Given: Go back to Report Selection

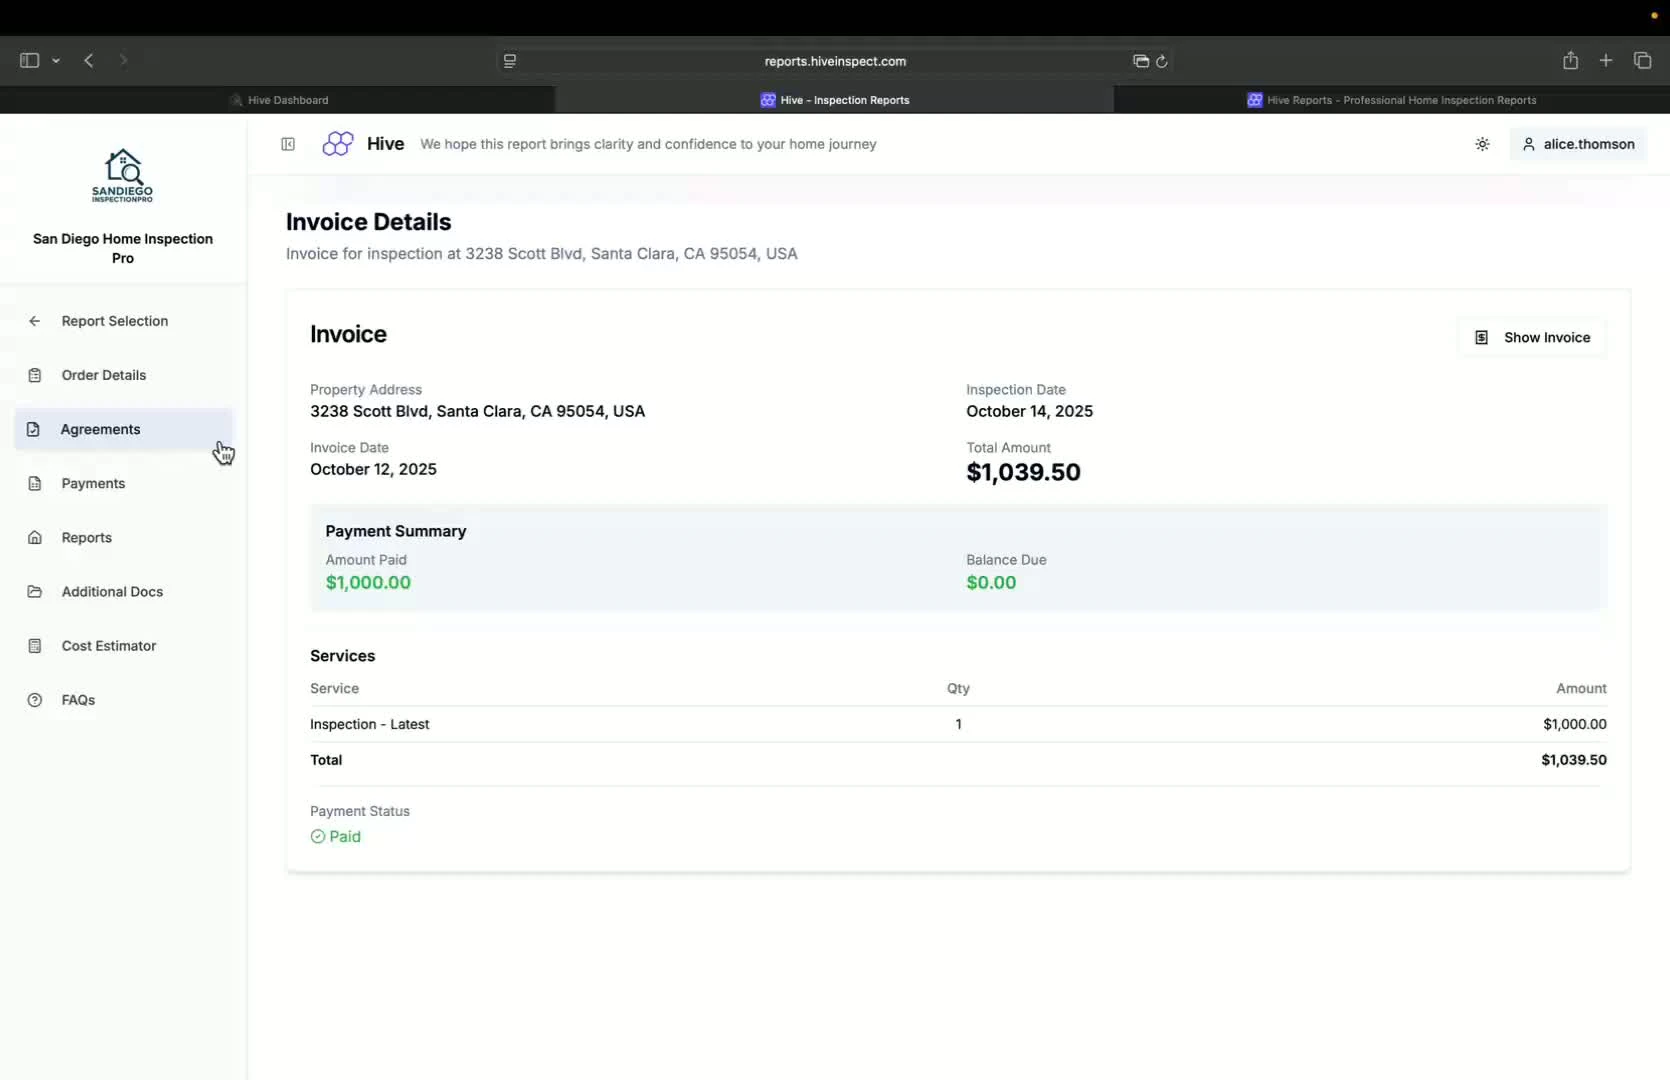Looking at the screenshot, I should 124,321.
